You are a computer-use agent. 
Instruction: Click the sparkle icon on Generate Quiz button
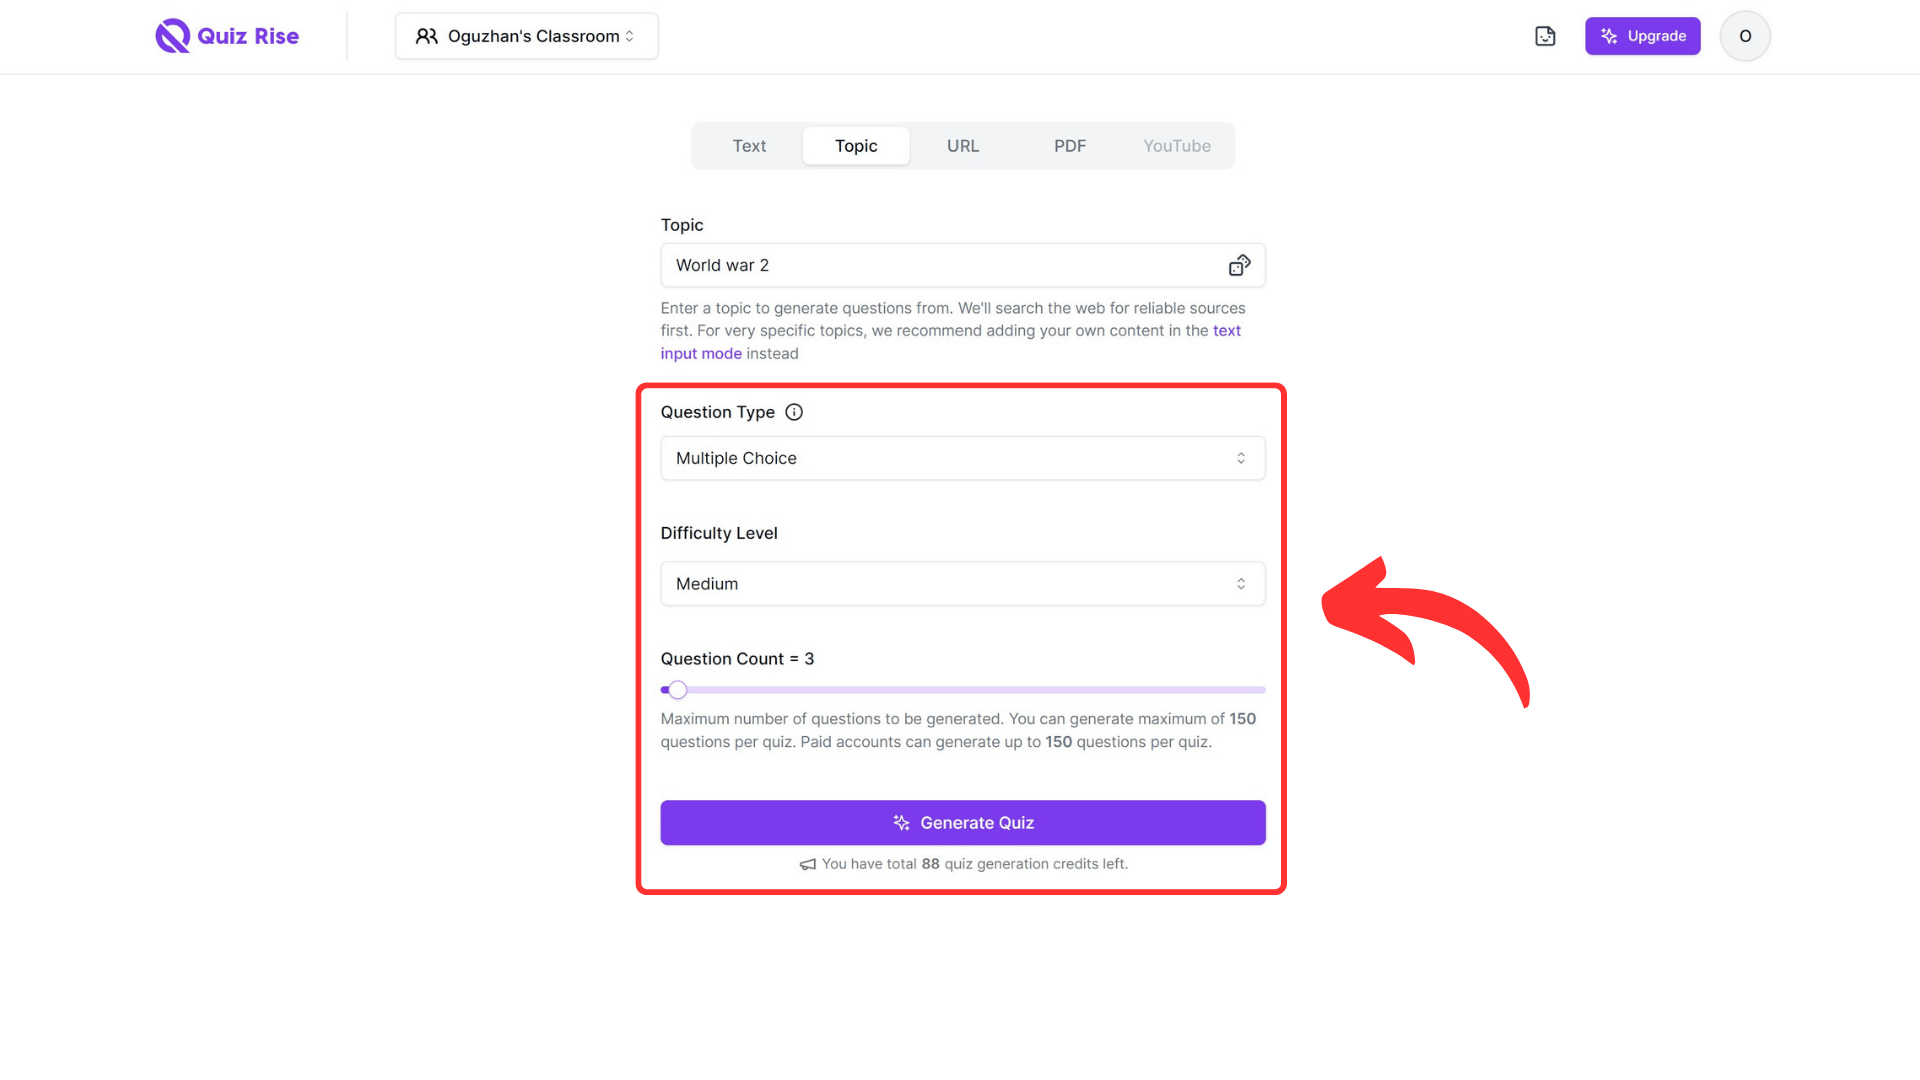point(901,823)
